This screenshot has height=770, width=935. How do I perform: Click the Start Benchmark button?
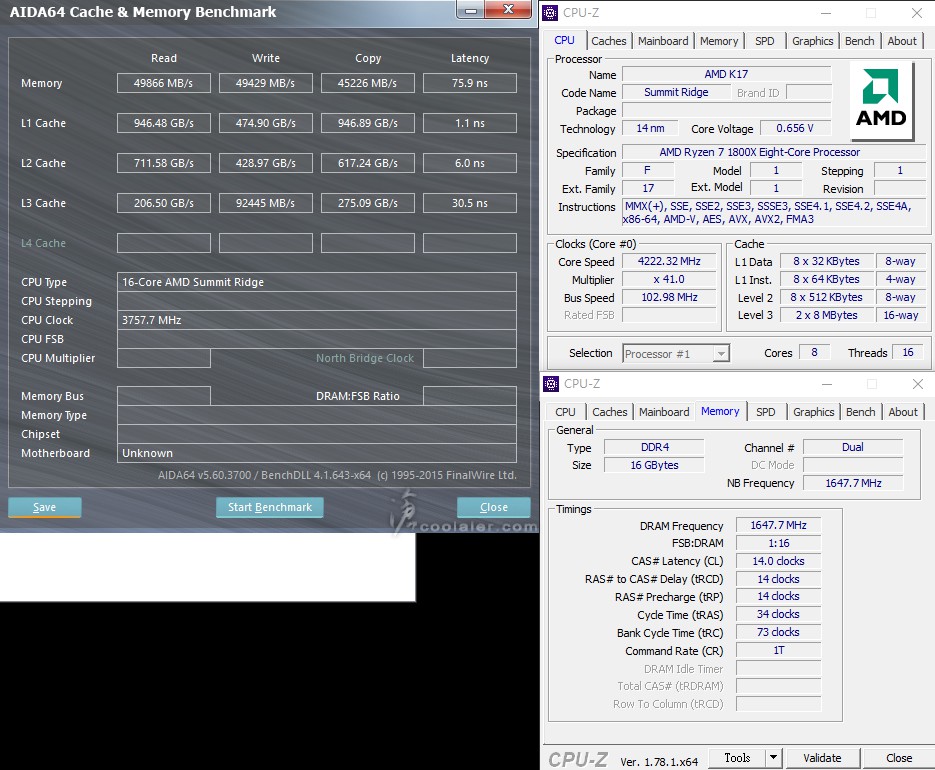[270, 507]
